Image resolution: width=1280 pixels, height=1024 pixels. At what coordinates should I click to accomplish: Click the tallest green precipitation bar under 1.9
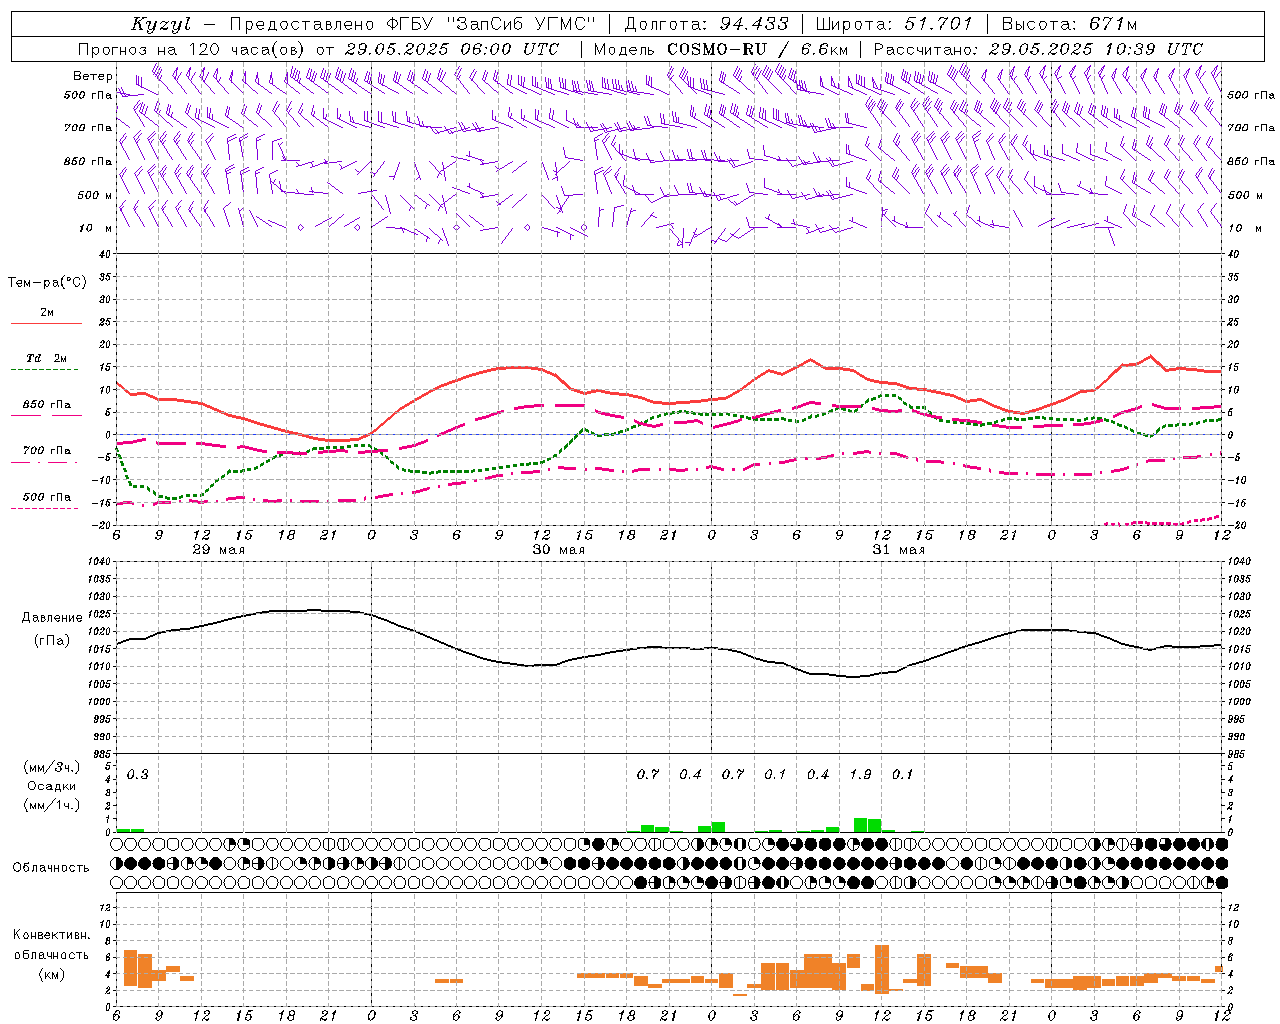[x=861, y=825]
